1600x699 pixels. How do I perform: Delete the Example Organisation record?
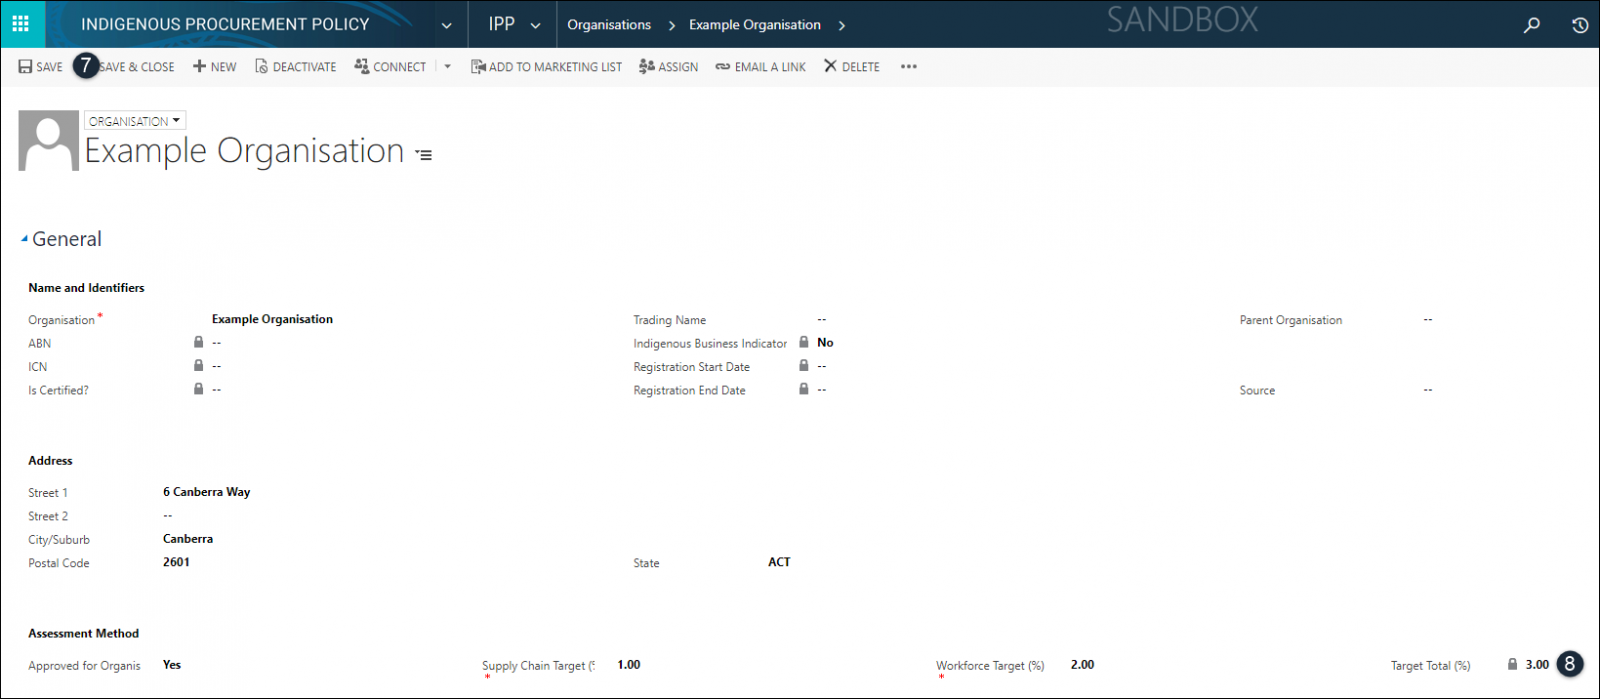[851, 67]
